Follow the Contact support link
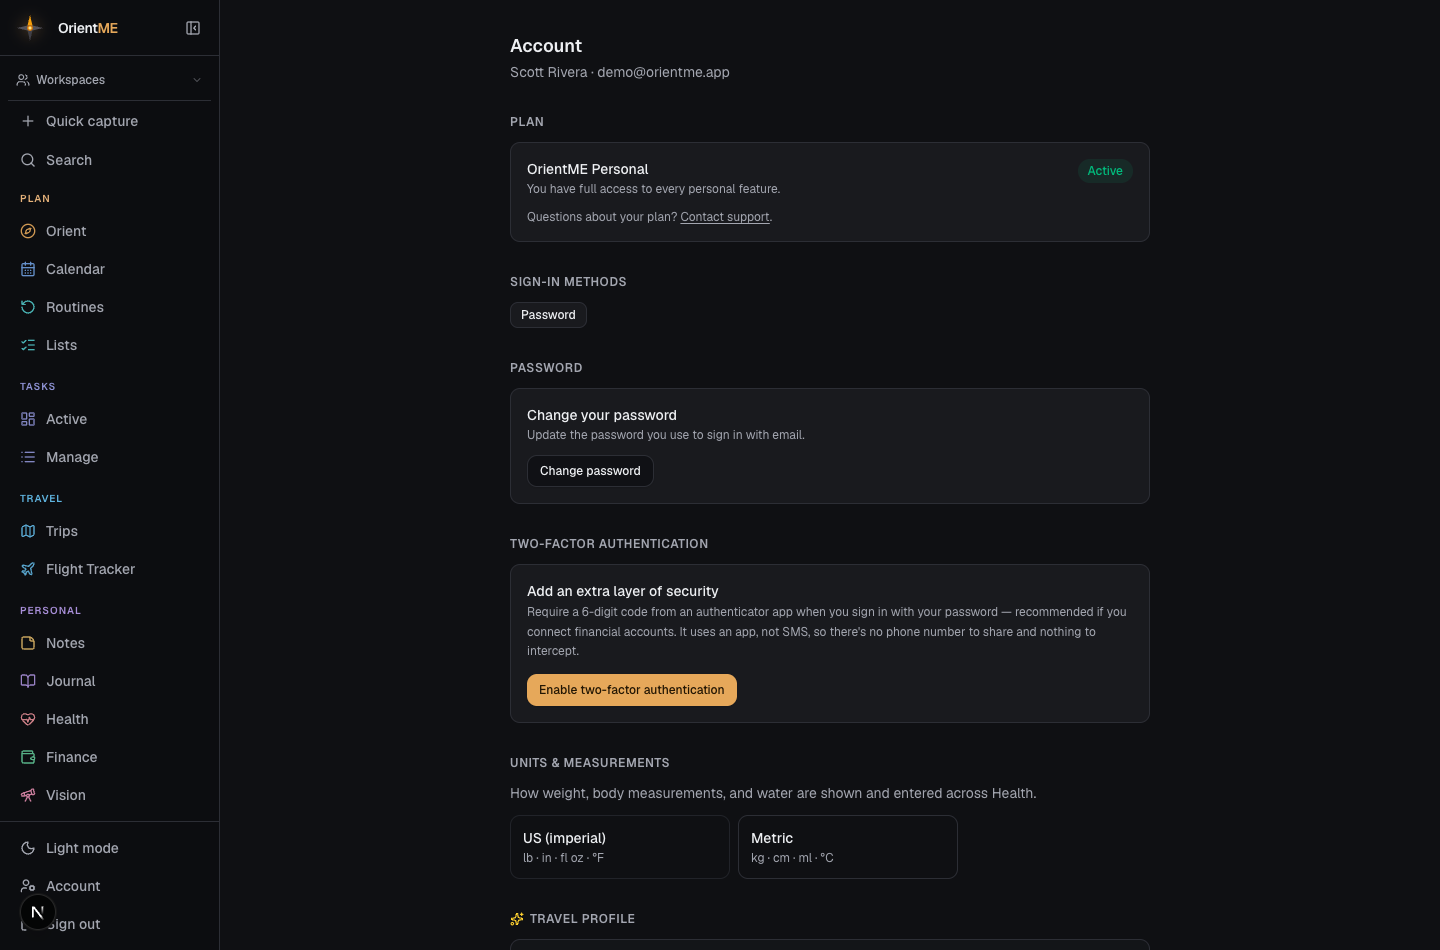The width and height of the screenshot is (1440, 950). 725,217
